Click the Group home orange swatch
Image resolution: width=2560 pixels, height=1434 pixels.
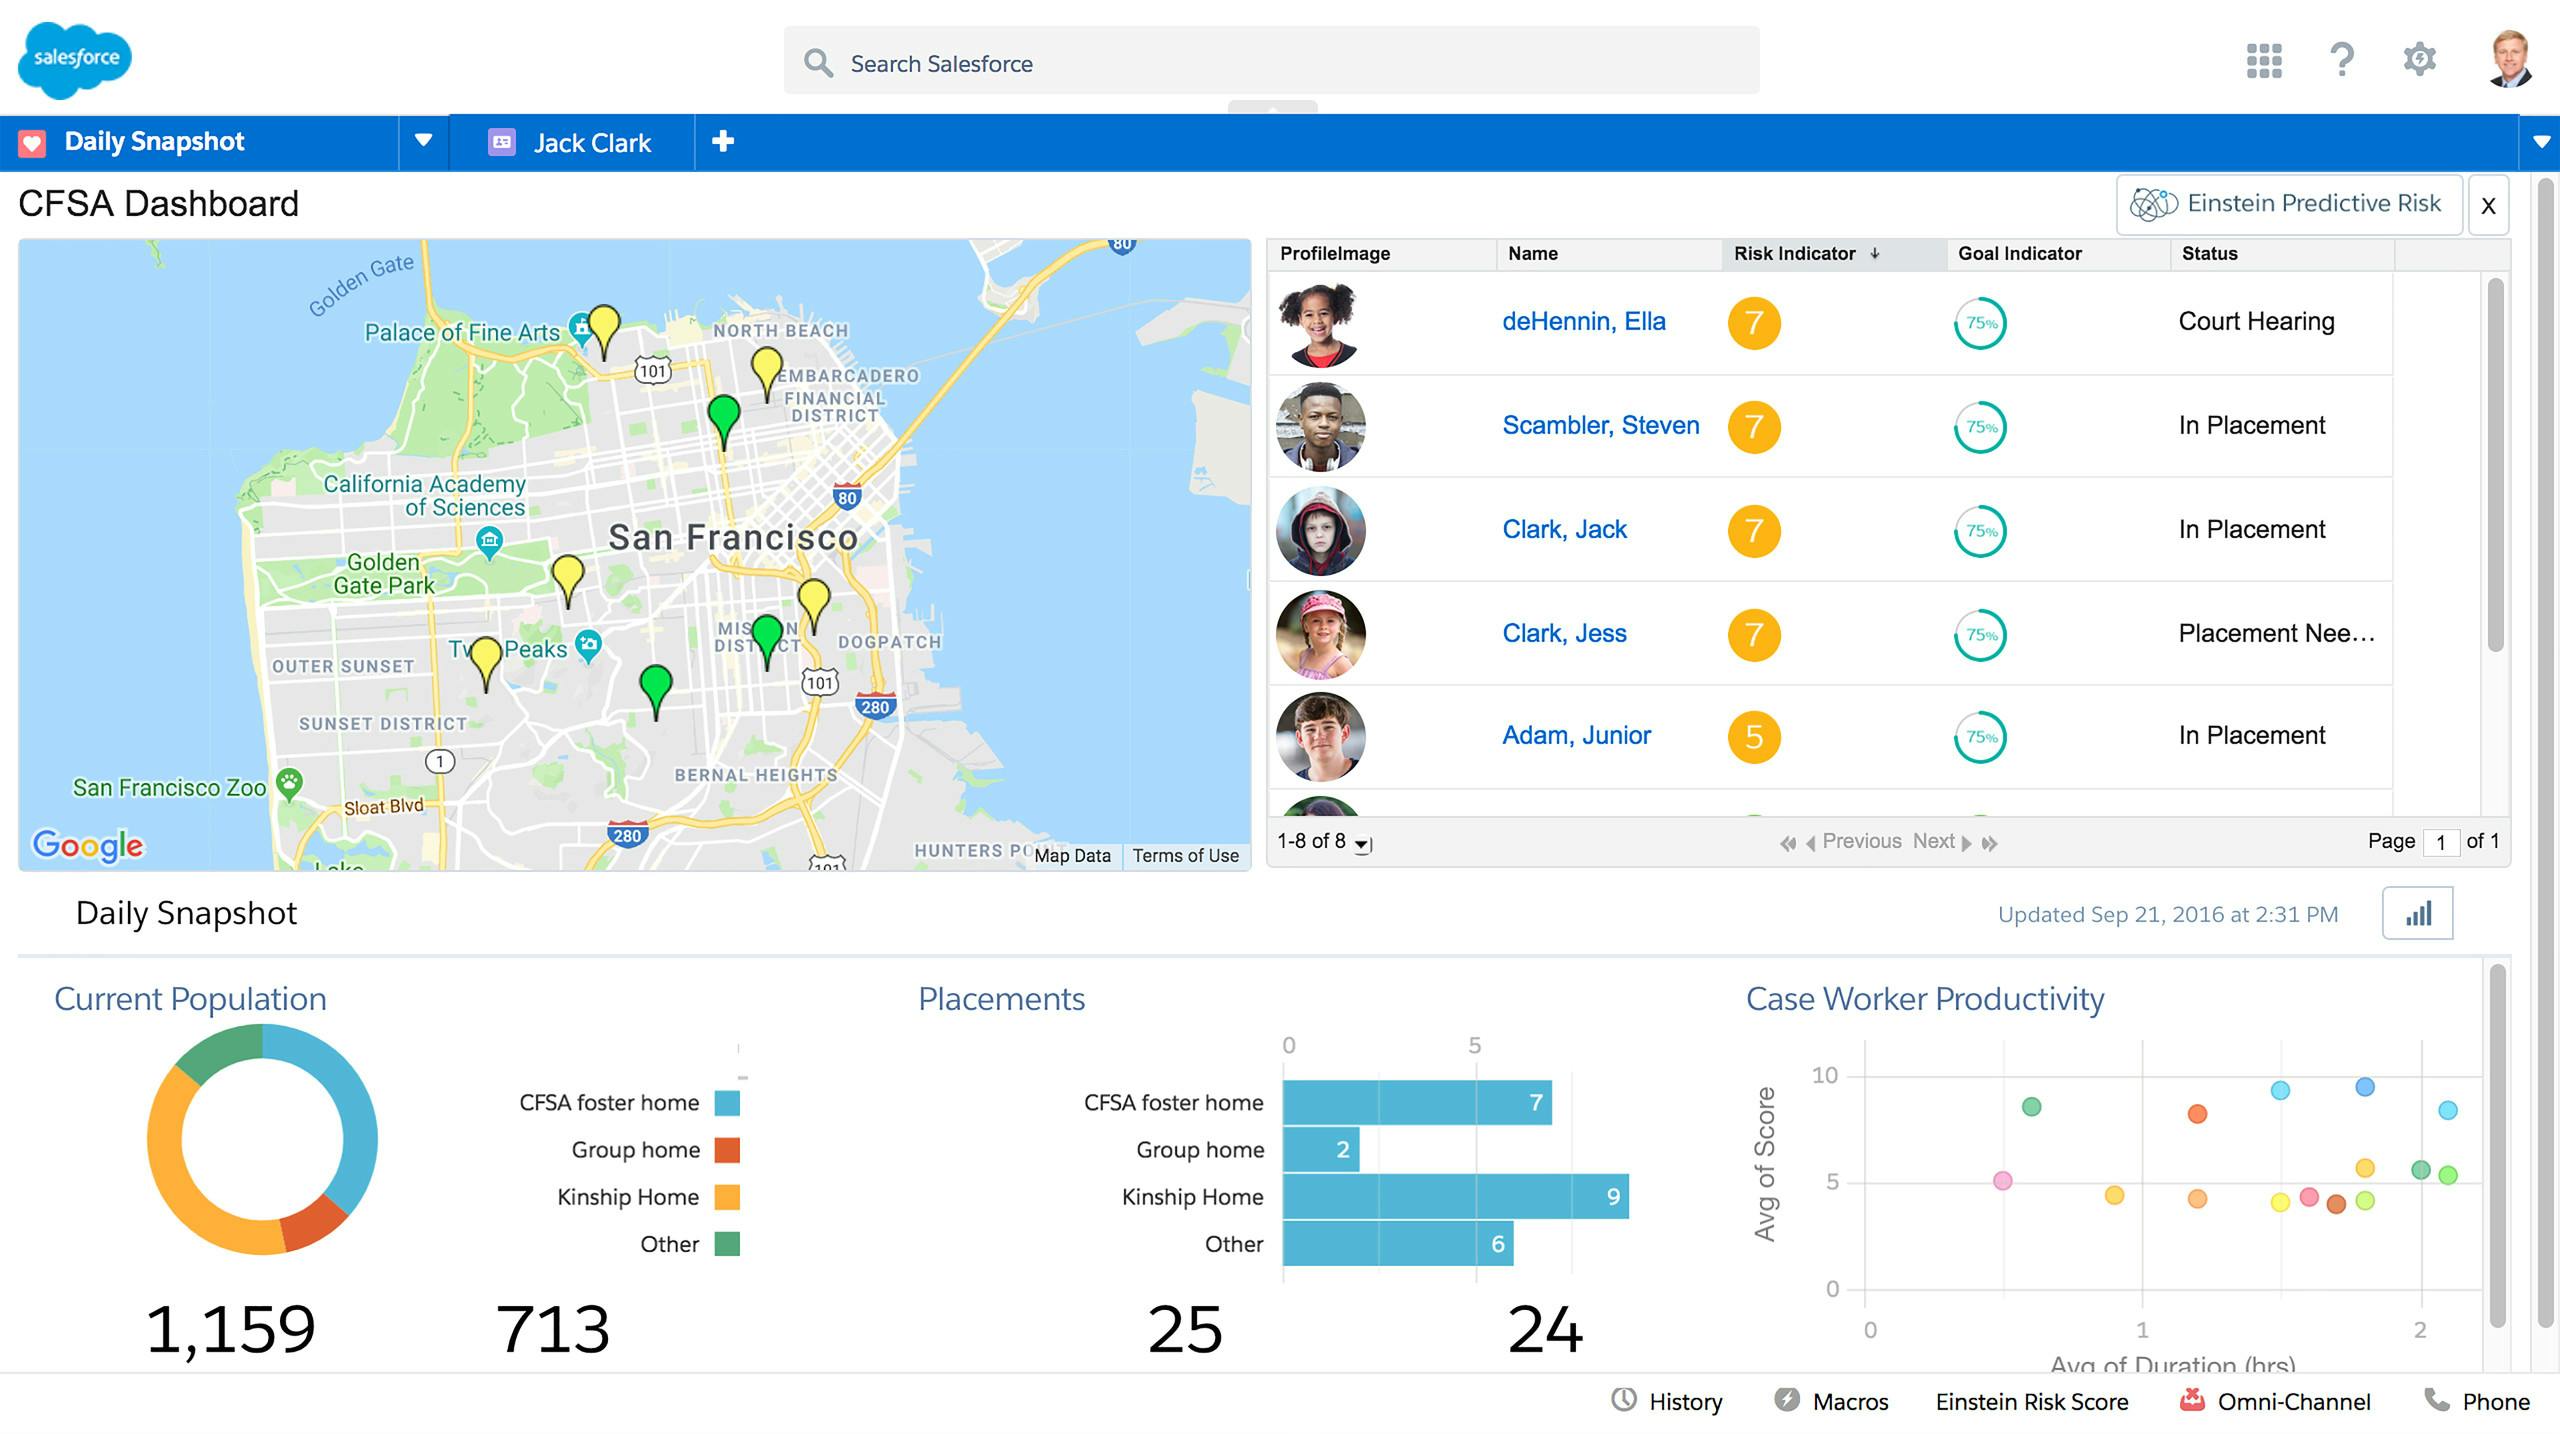coord(727,1150)
